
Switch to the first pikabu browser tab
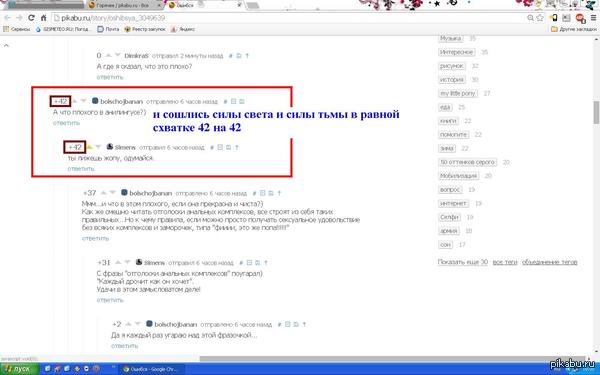pos(123,5)
